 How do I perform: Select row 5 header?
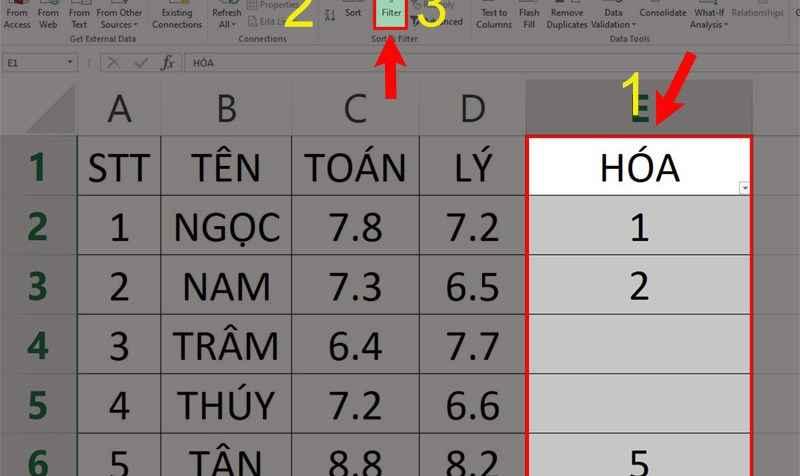click(38, 404)
